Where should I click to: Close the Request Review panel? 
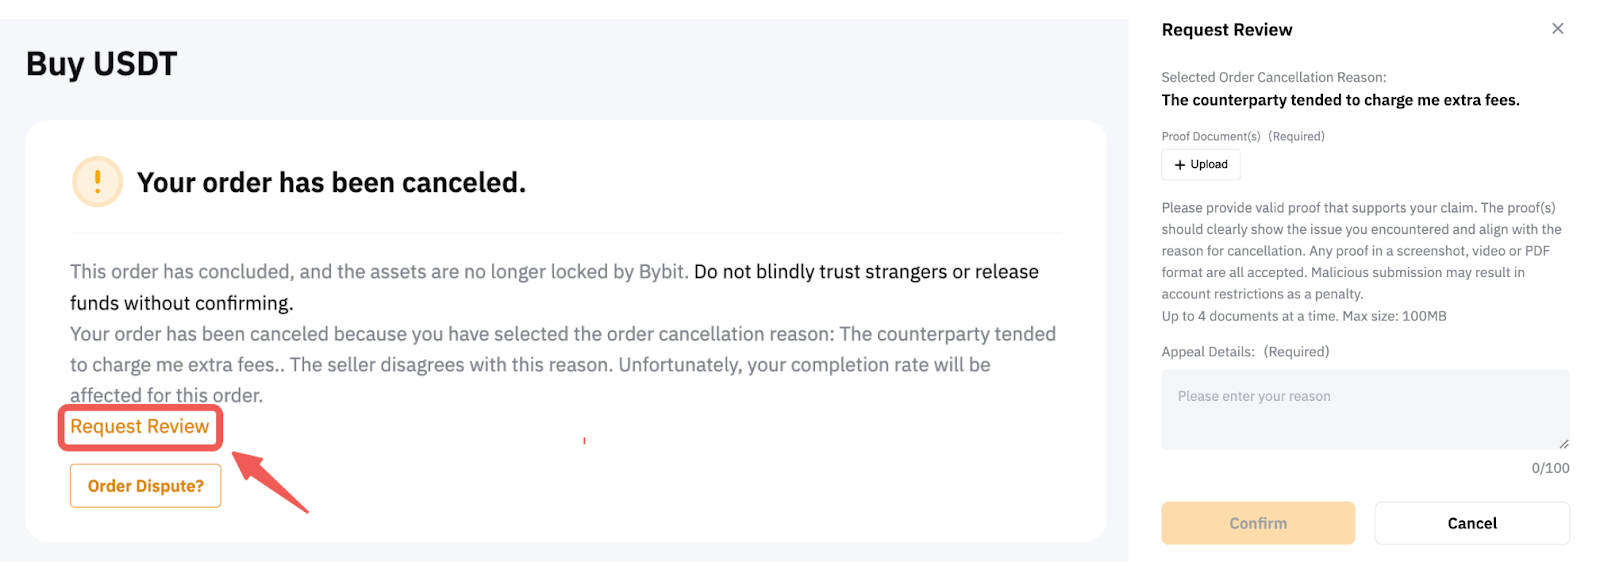click(x=1557, y=29)
